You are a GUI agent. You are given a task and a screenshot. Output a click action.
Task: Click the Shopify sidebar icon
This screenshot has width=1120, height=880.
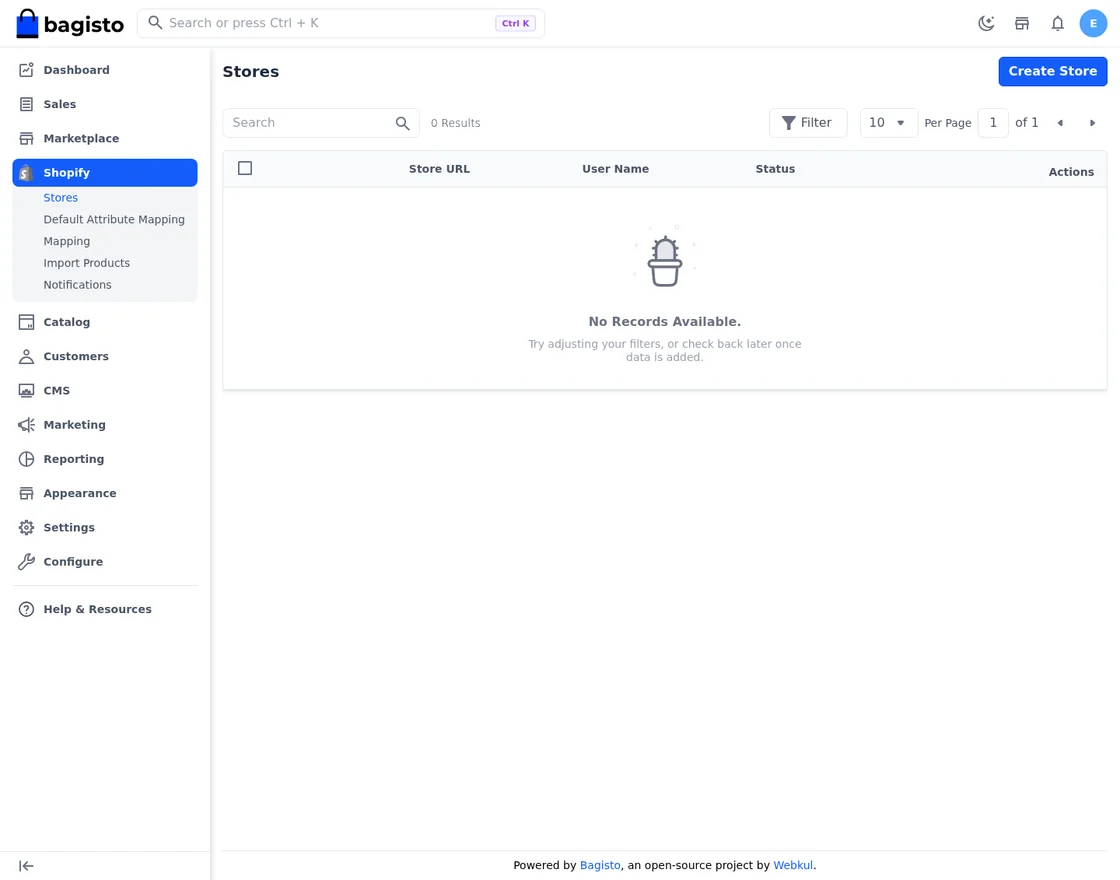pos(26,173)
